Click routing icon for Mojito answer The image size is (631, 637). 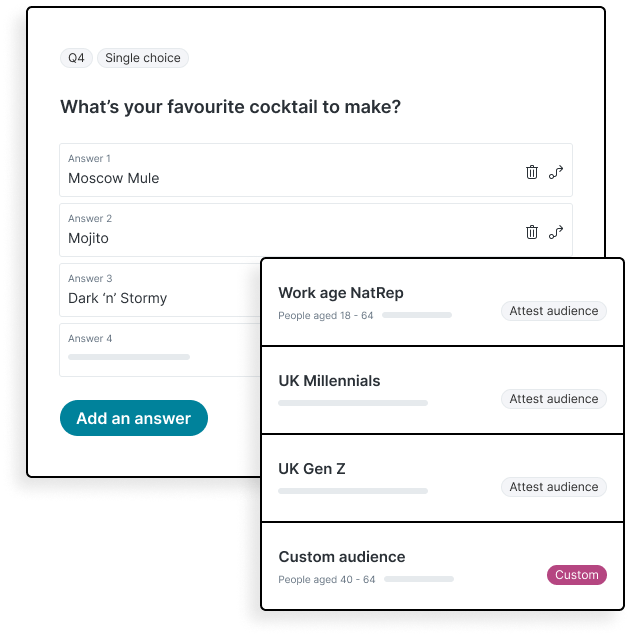click(556, 232)
